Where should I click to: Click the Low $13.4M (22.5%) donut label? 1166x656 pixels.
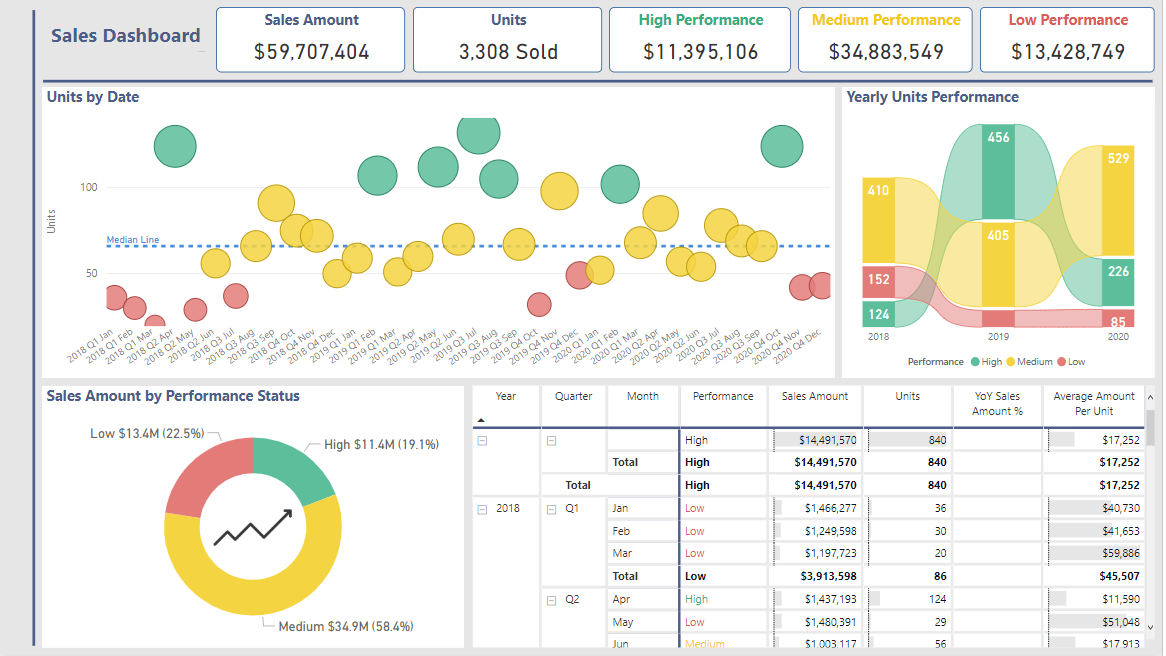tap(147, 434)
